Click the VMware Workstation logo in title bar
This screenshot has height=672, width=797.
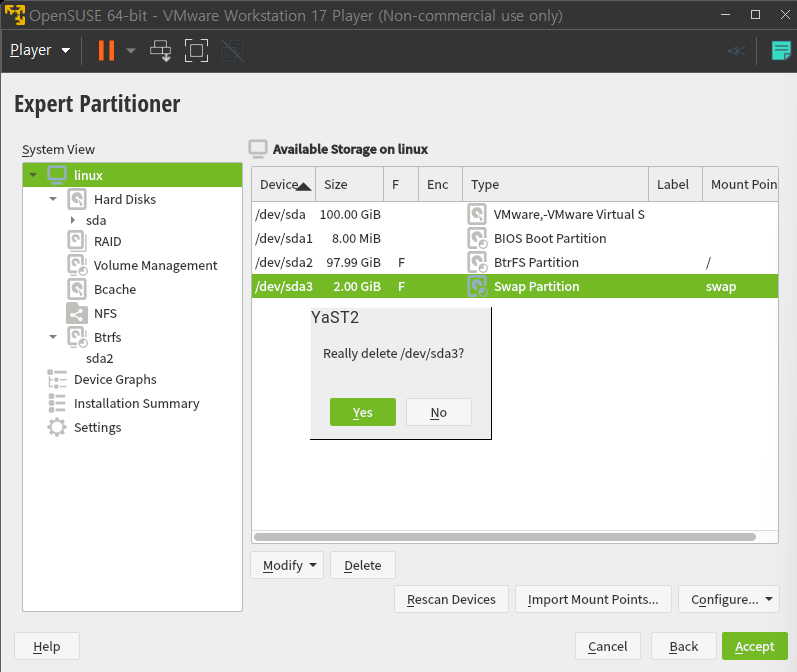point(14,15)
